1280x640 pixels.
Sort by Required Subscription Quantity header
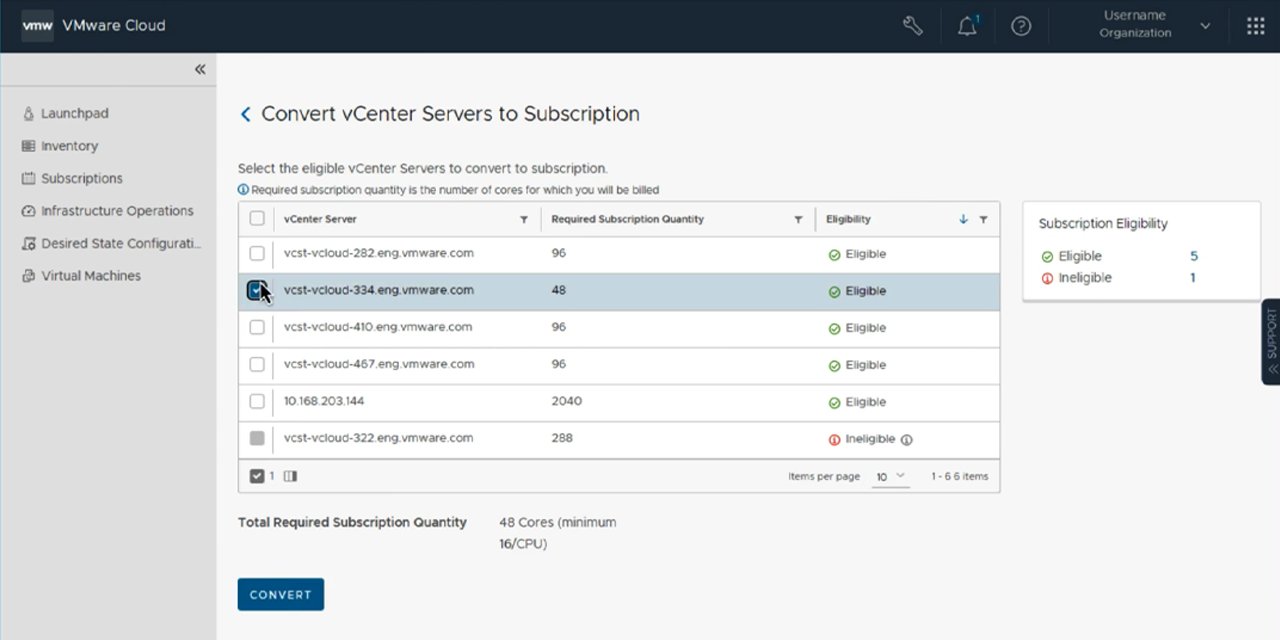[628, 219]
